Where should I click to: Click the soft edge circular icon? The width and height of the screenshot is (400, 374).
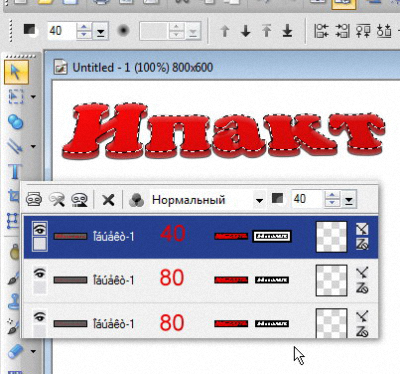[x=123, y=31]
